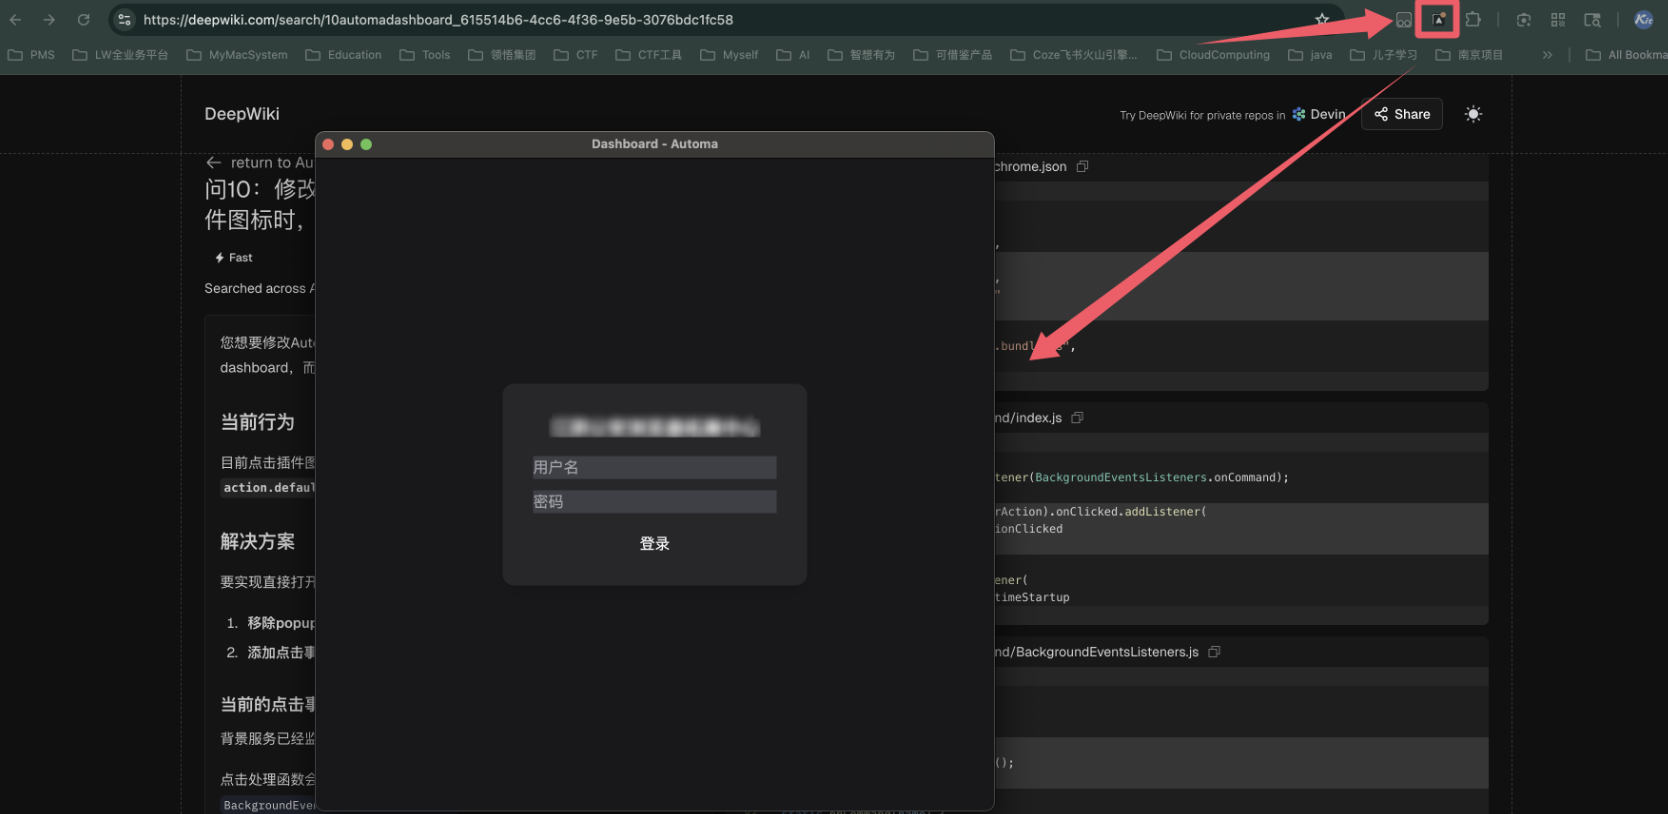Maximize the Dashboard - Automa window
The width and height of the screenshot is (1668, 814).
[366, 144]
